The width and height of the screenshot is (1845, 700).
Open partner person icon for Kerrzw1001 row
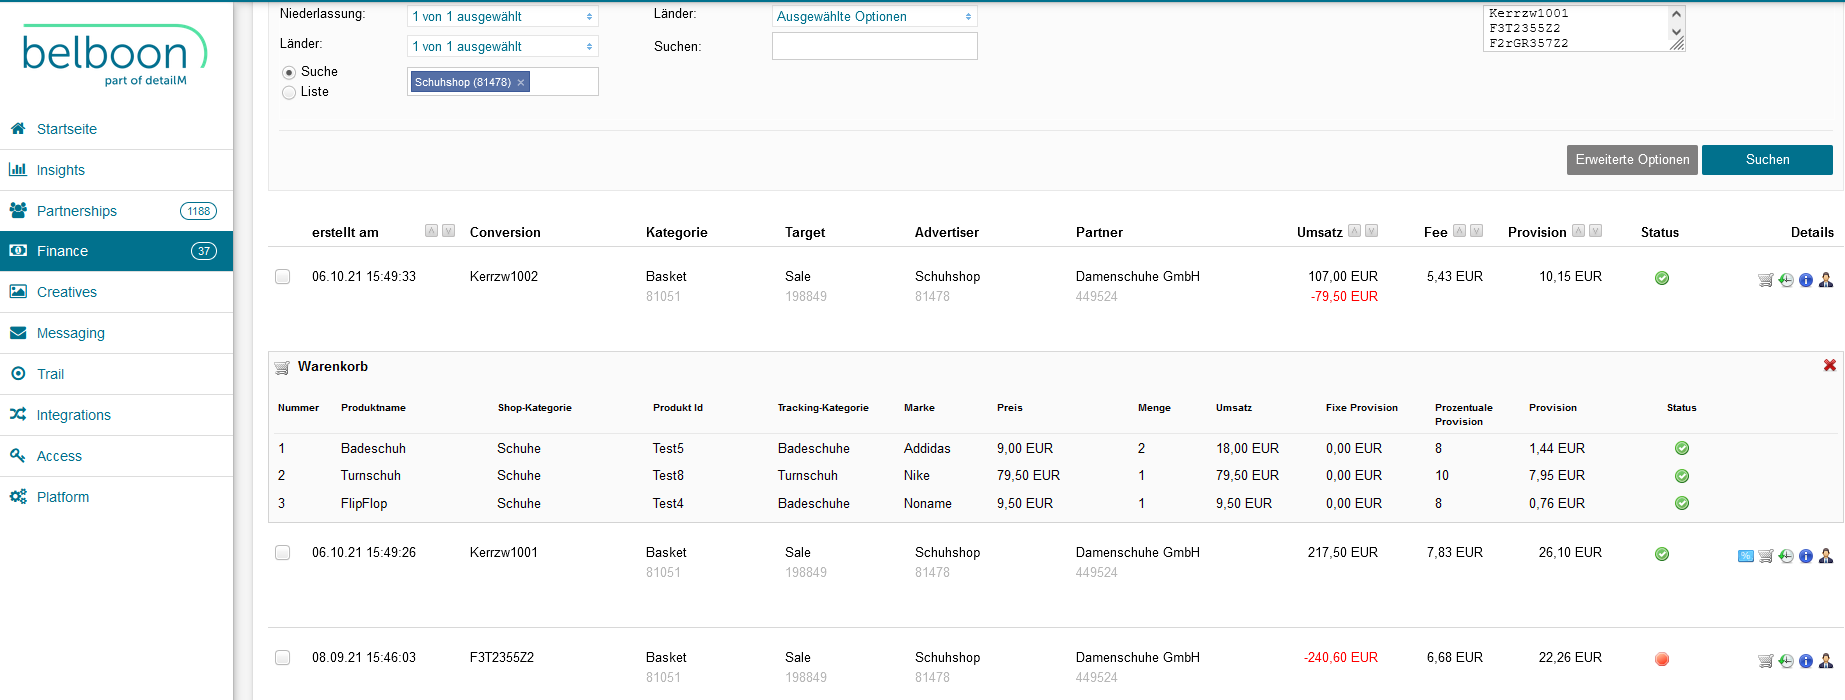(x=1826, y=556)
